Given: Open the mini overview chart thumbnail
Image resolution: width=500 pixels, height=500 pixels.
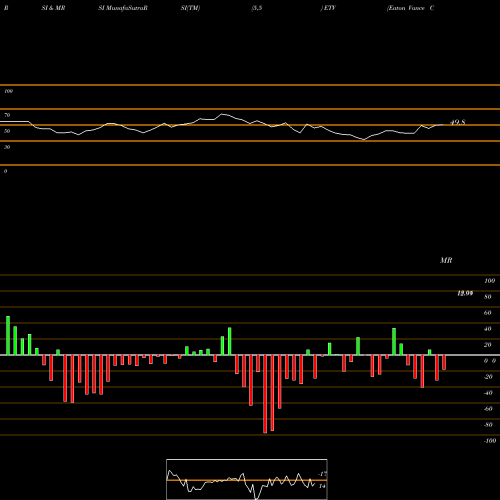Looking at the screenshot, I should point(247,479).
